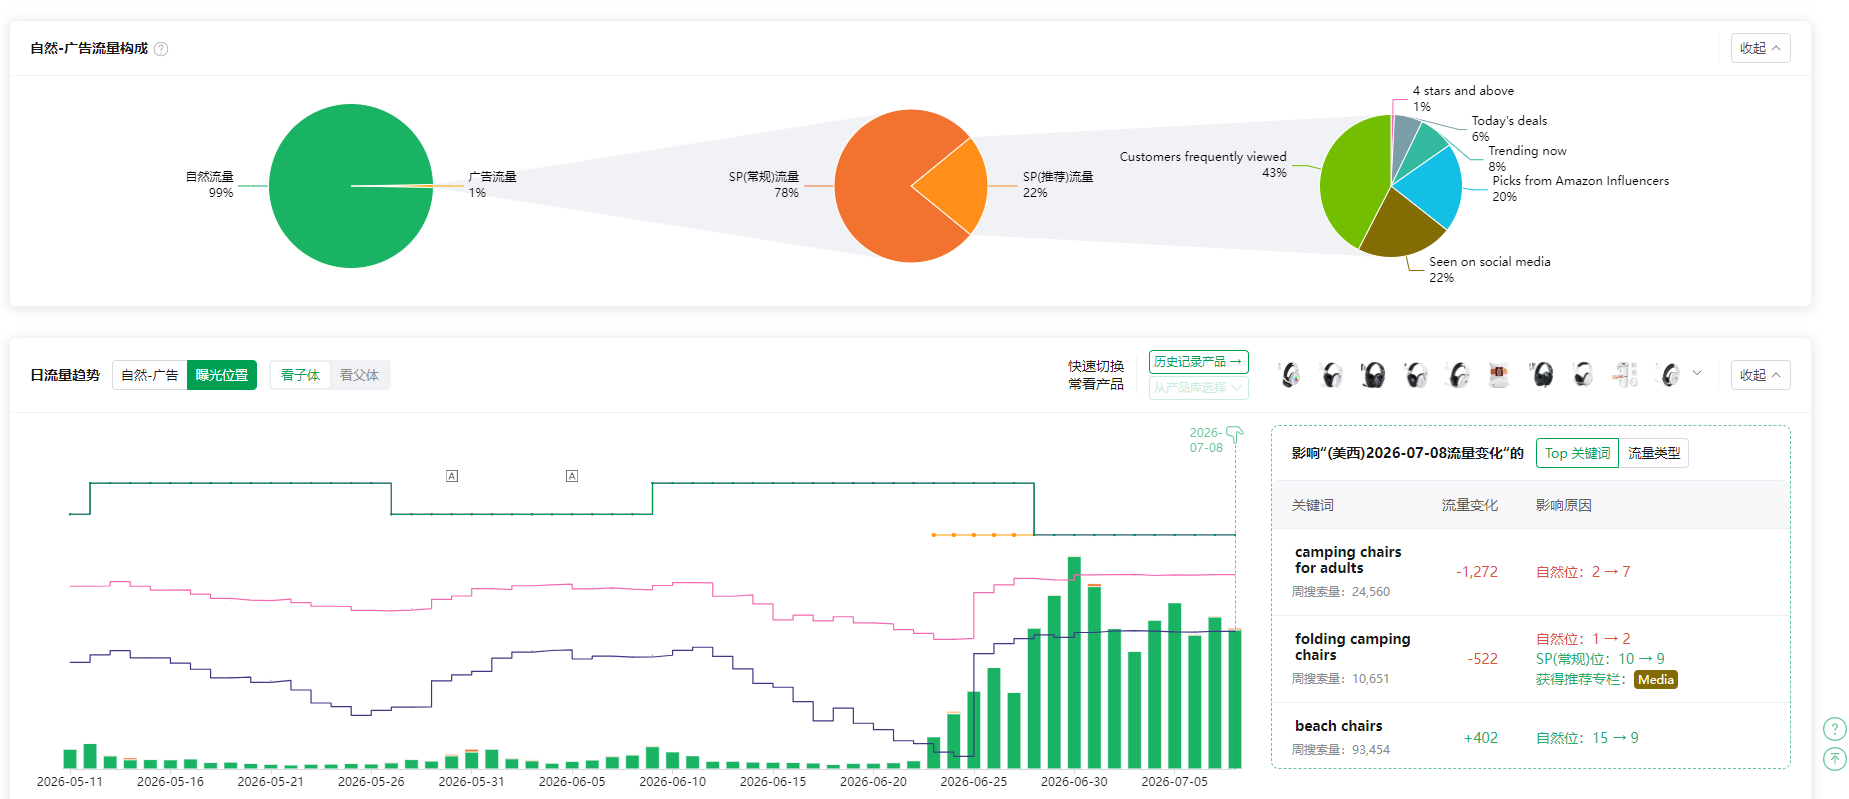Select the first headset product thumbnail

1290,375
